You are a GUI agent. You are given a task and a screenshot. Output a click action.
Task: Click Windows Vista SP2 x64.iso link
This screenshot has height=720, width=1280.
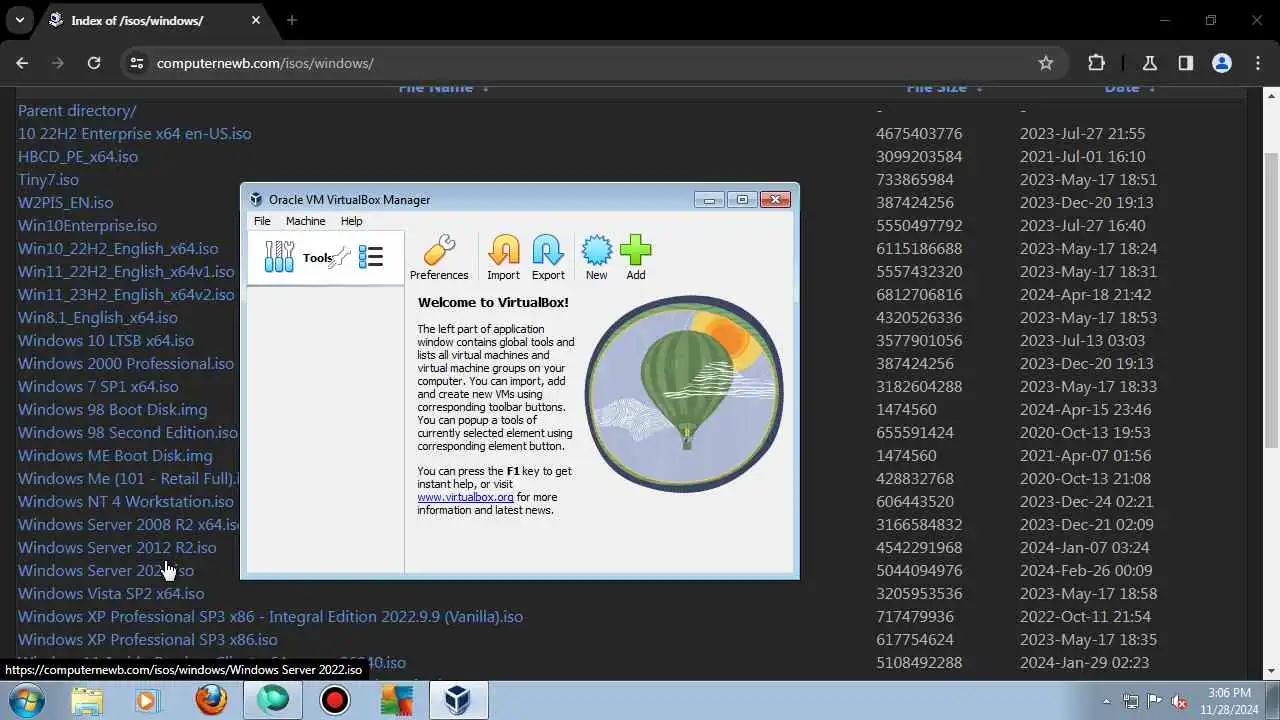111,594
